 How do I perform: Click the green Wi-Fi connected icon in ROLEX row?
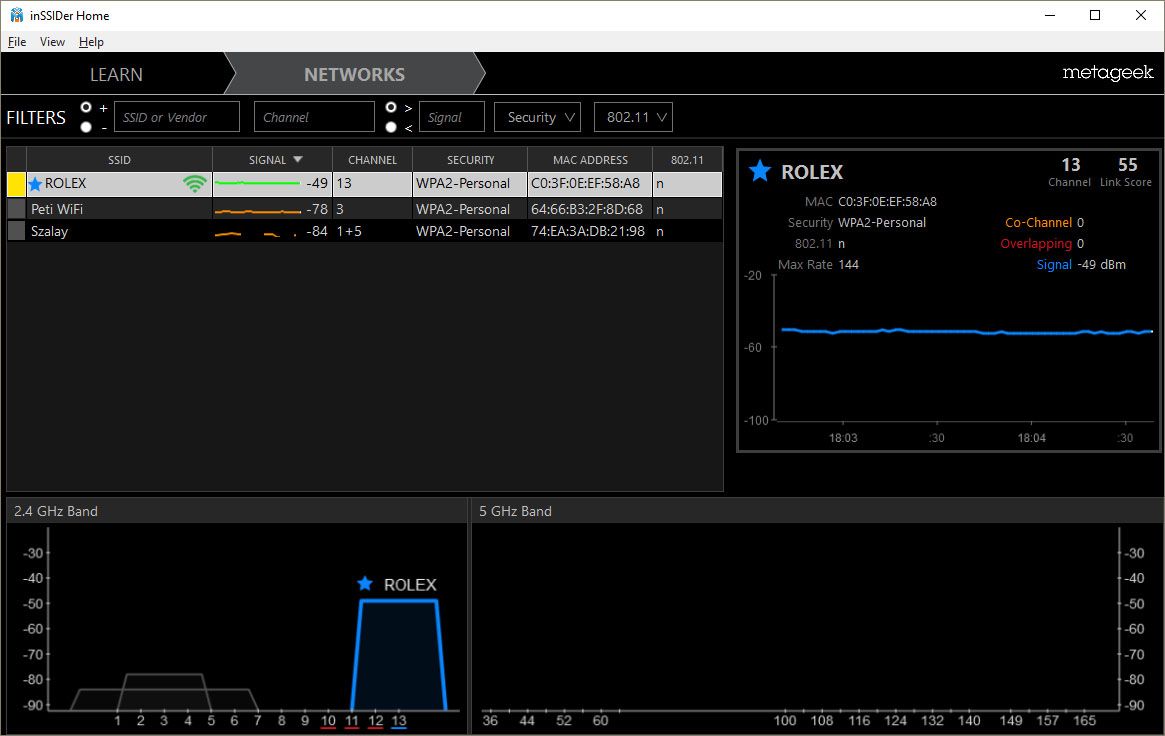195,183
